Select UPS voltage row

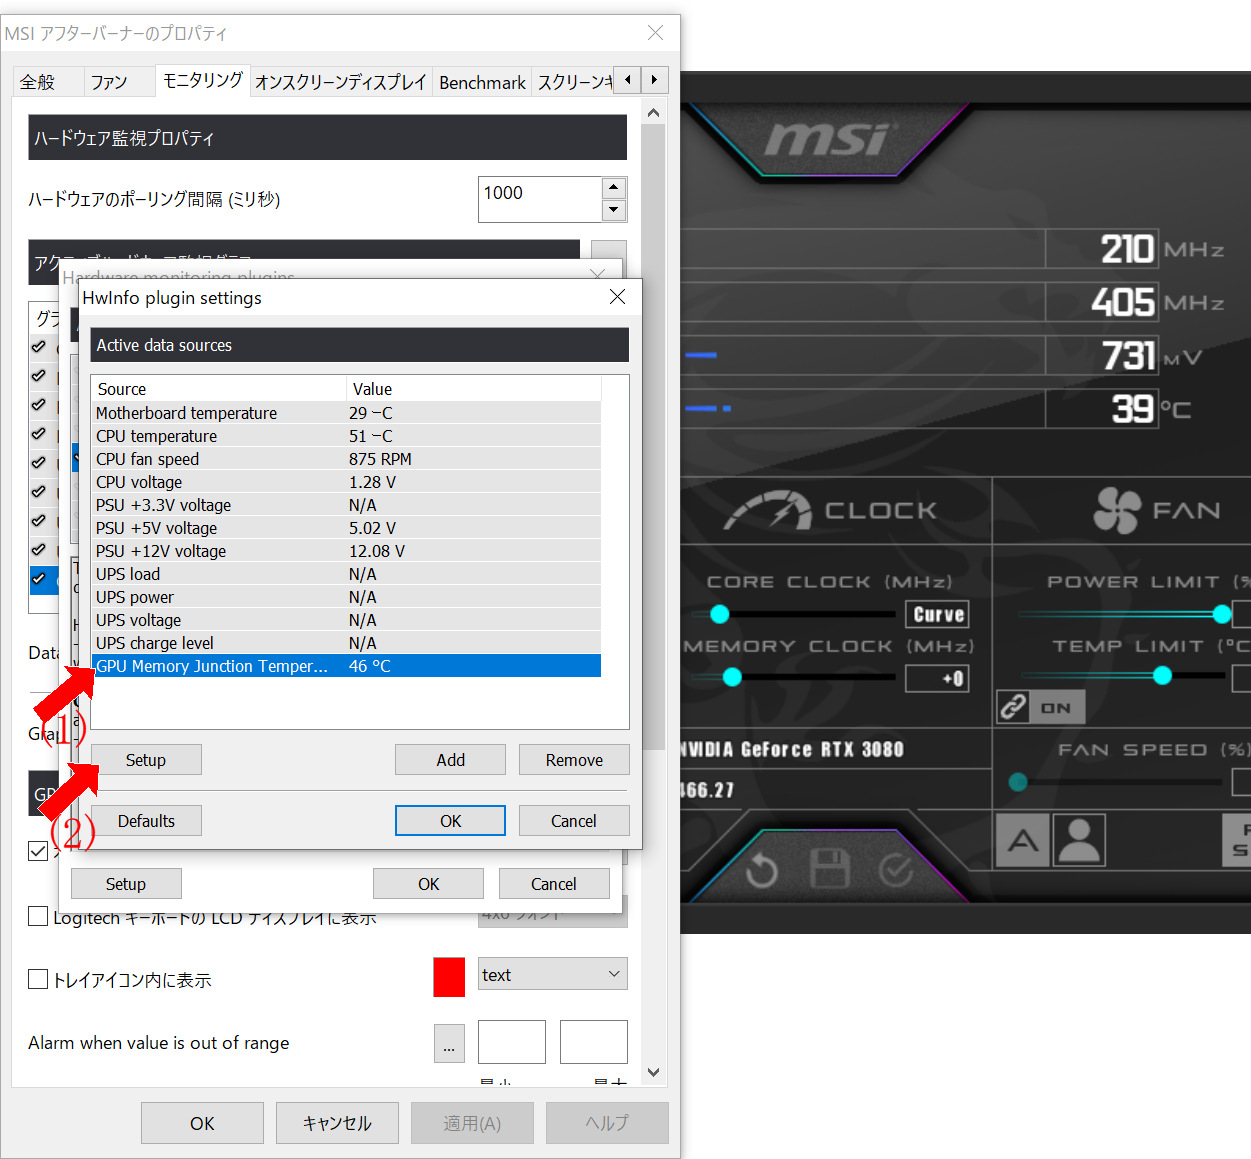346,620
